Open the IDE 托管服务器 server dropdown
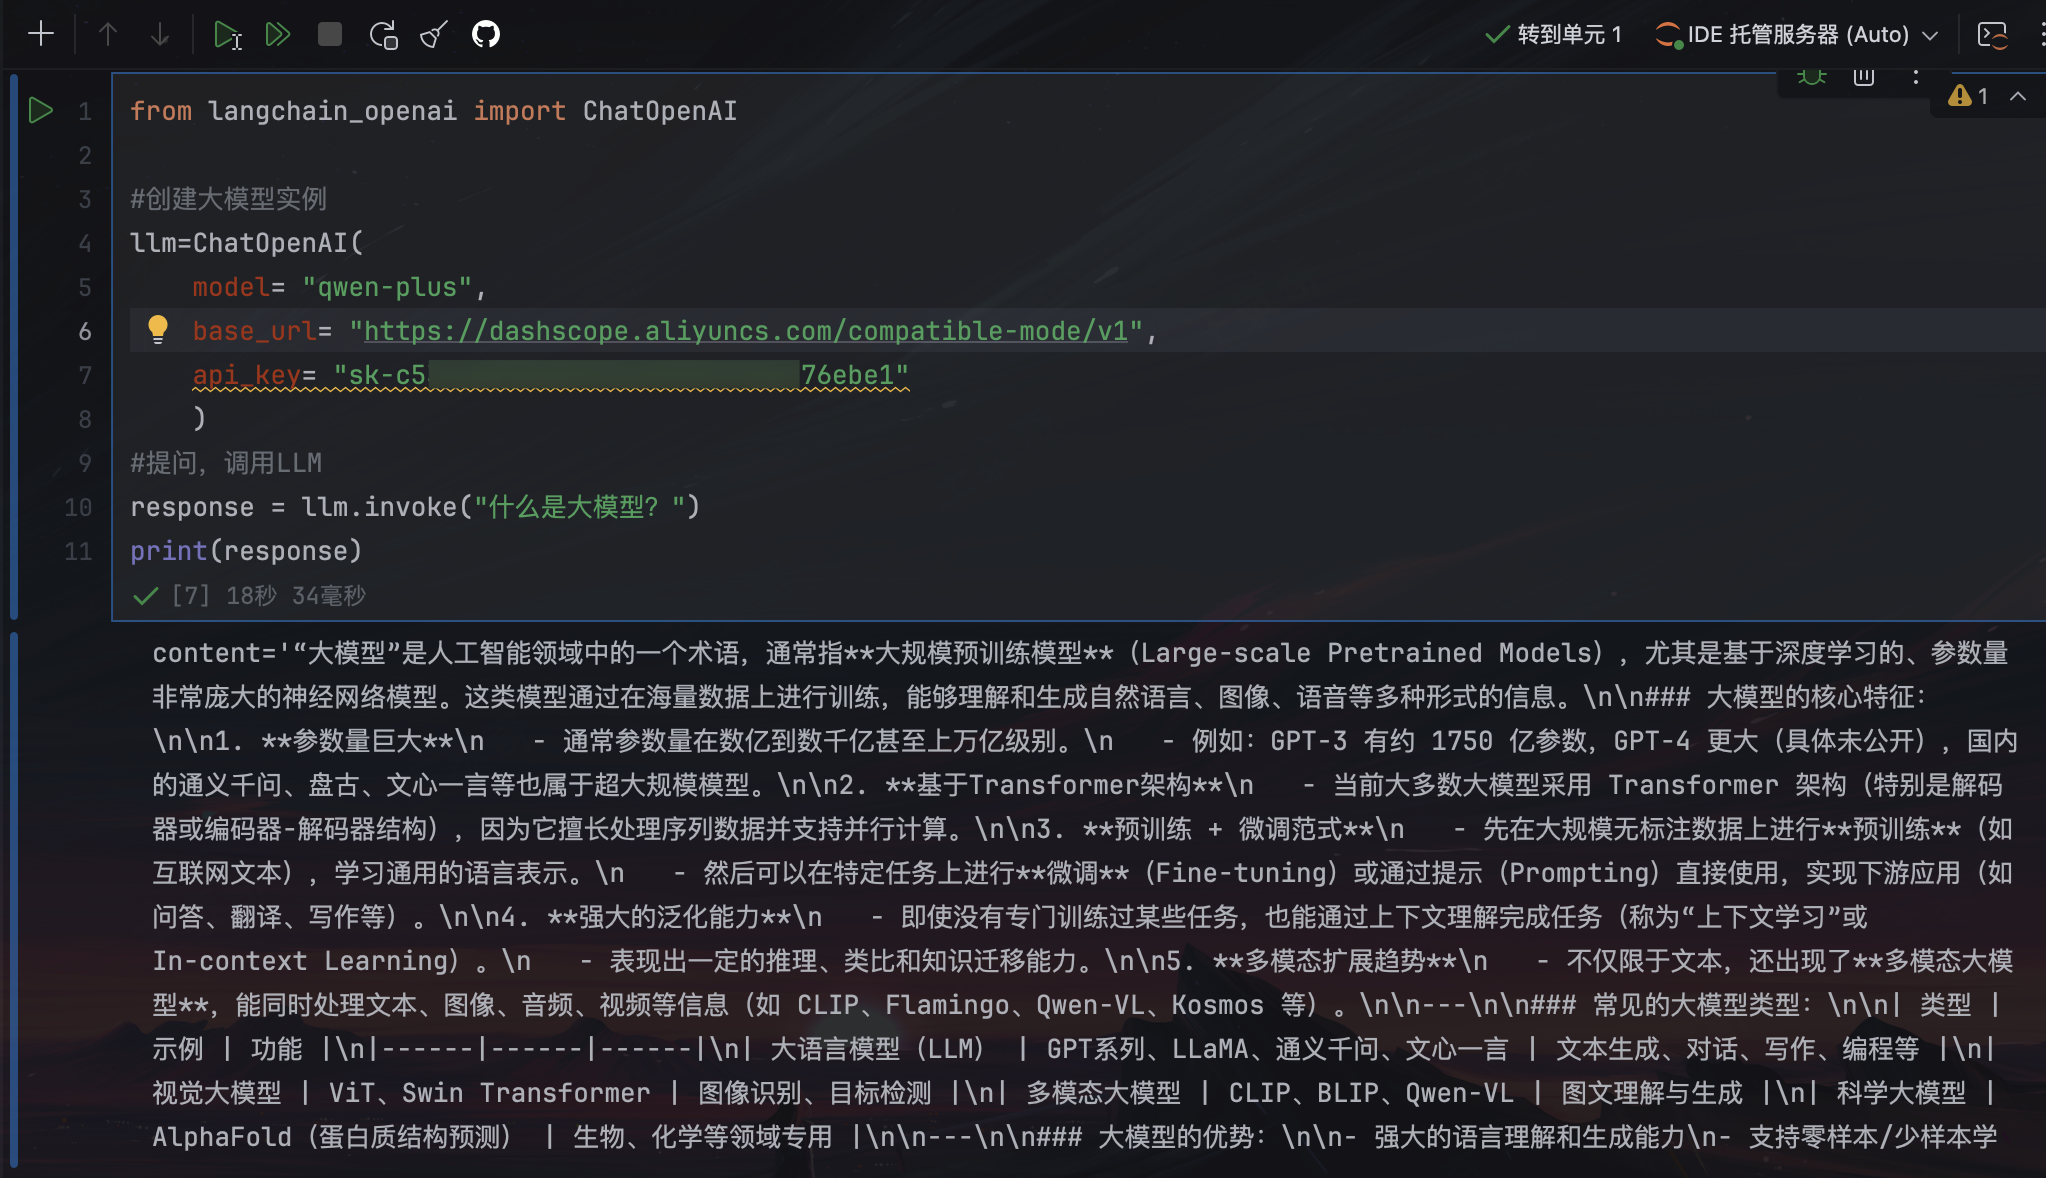The height and width of the screenshot is (1178, 2046). coord(1800,33)
